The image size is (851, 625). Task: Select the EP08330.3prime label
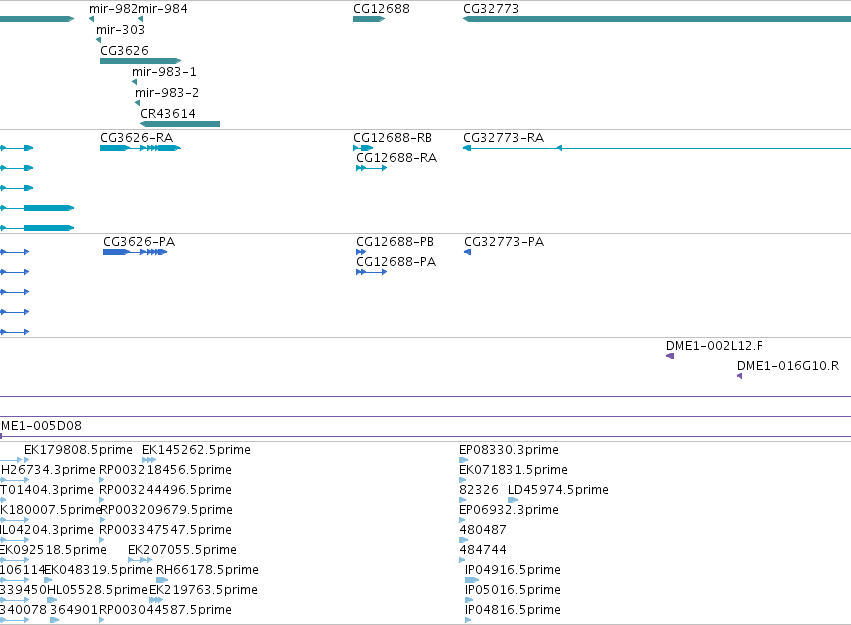[509, 450]
